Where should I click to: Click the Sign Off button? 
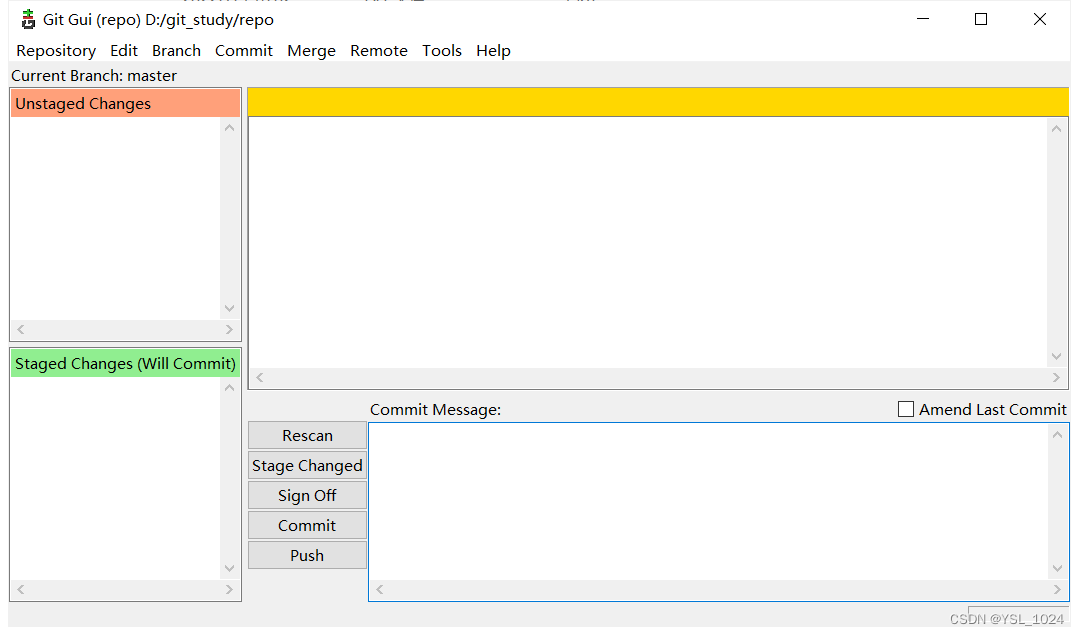(x=307, y=495)
